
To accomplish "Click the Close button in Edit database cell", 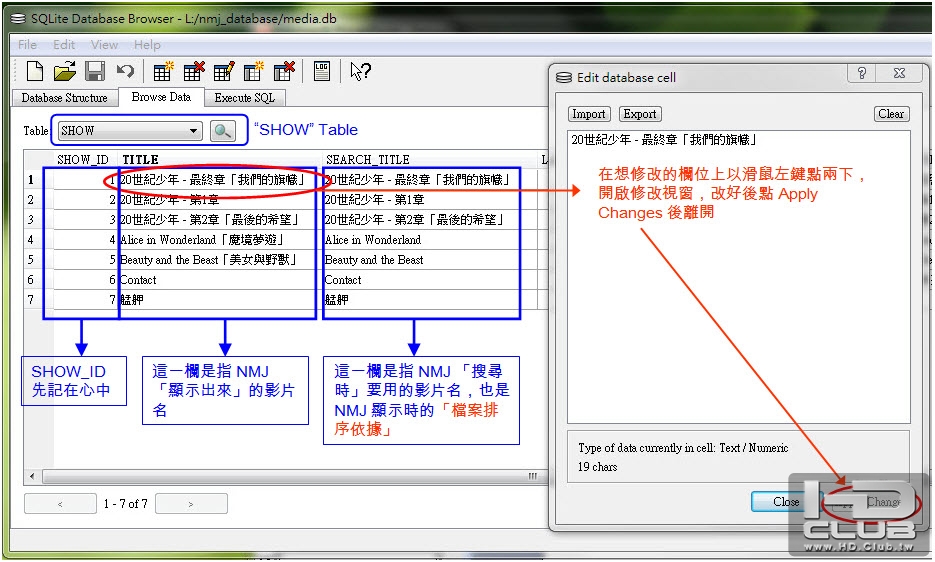I will point(786,502).
